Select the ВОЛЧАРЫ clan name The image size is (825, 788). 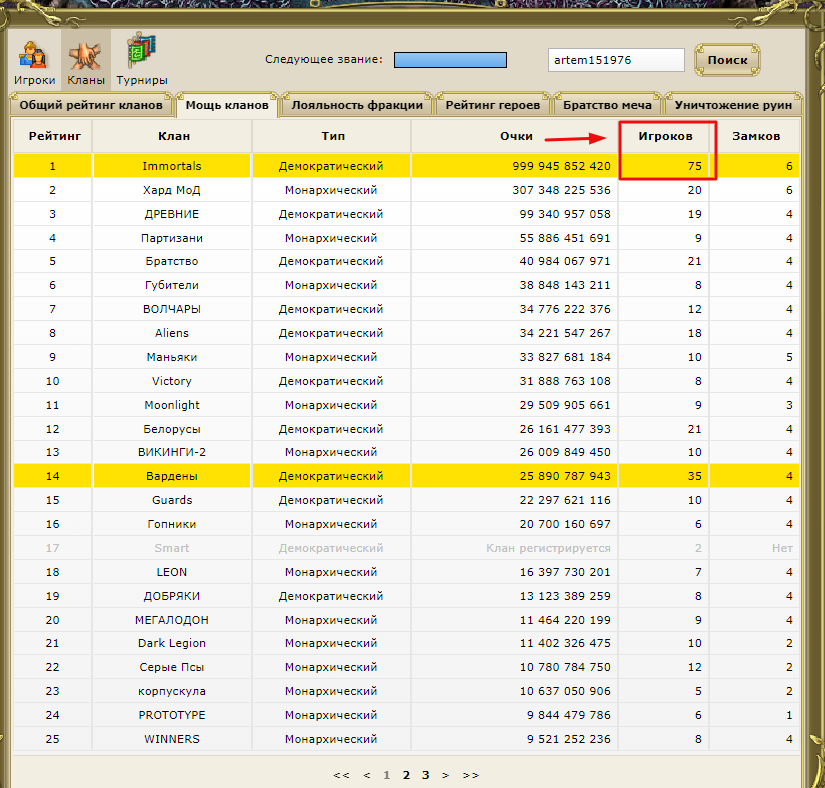[x=172, y=309]
